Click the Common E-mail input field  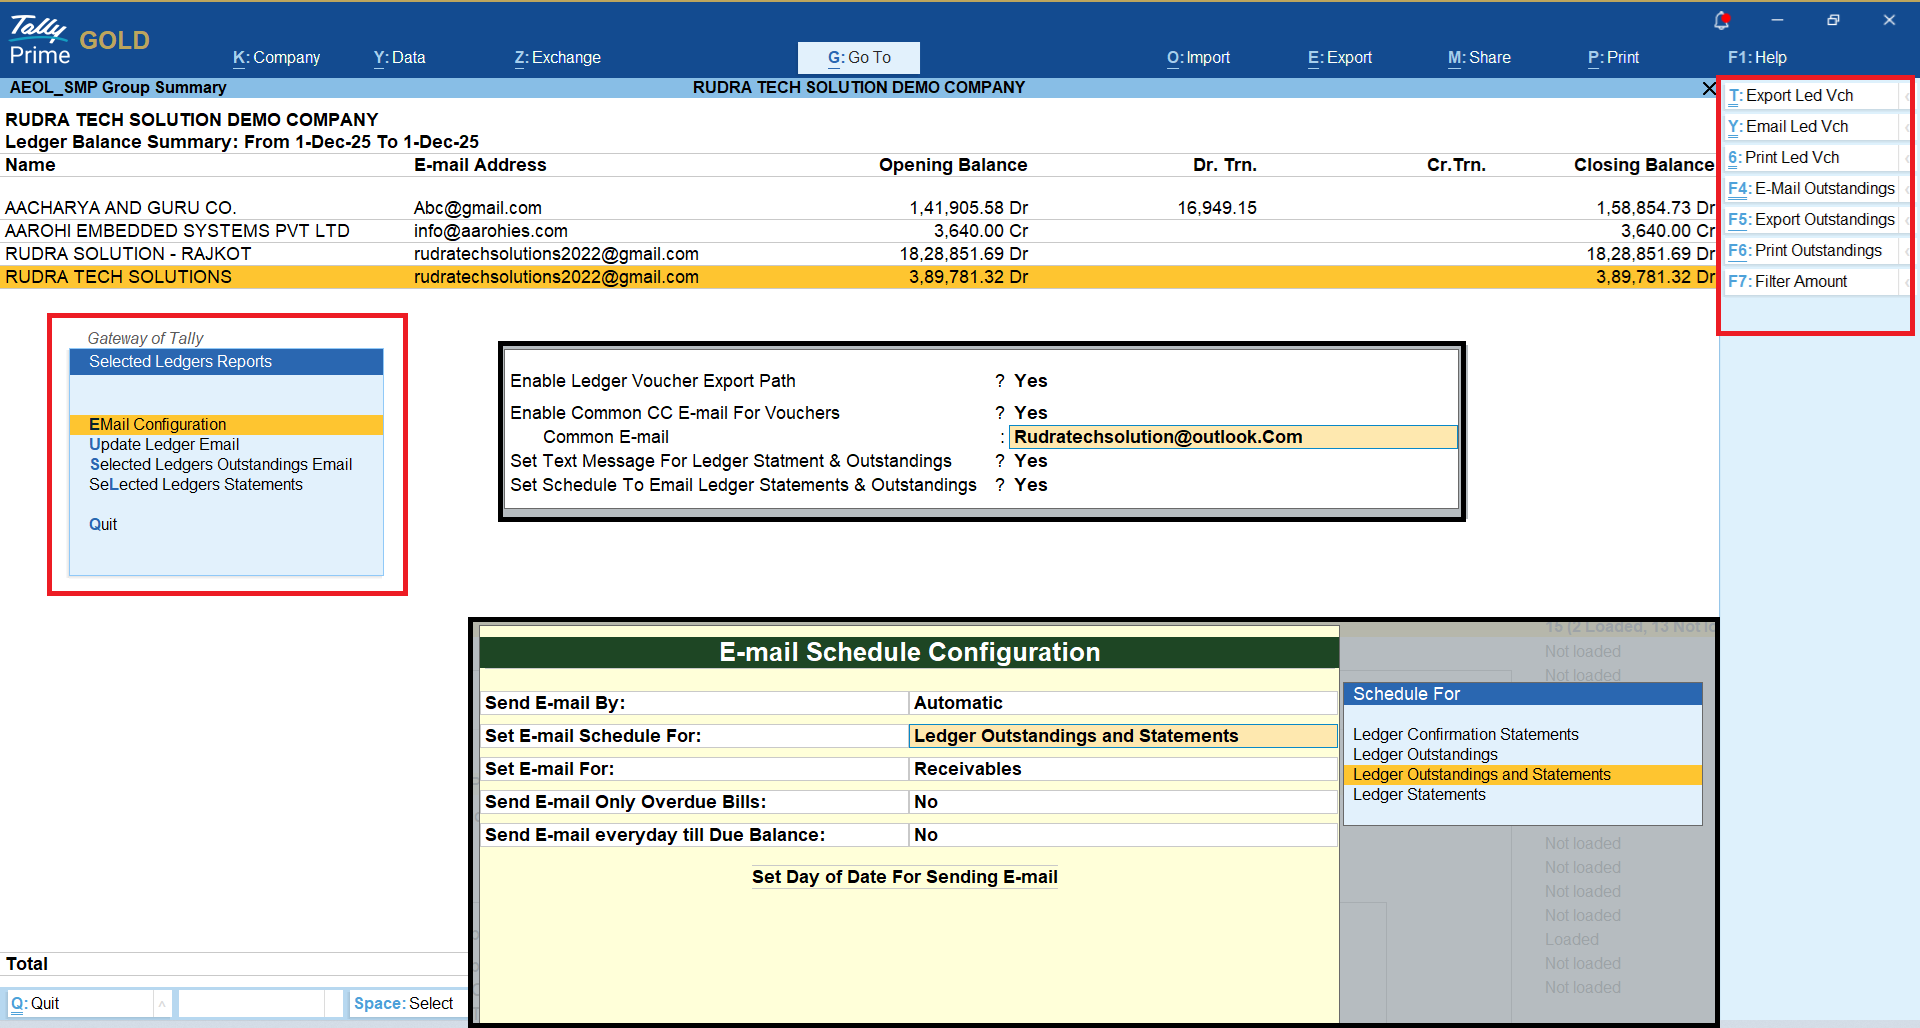(x=1232, y=437)
